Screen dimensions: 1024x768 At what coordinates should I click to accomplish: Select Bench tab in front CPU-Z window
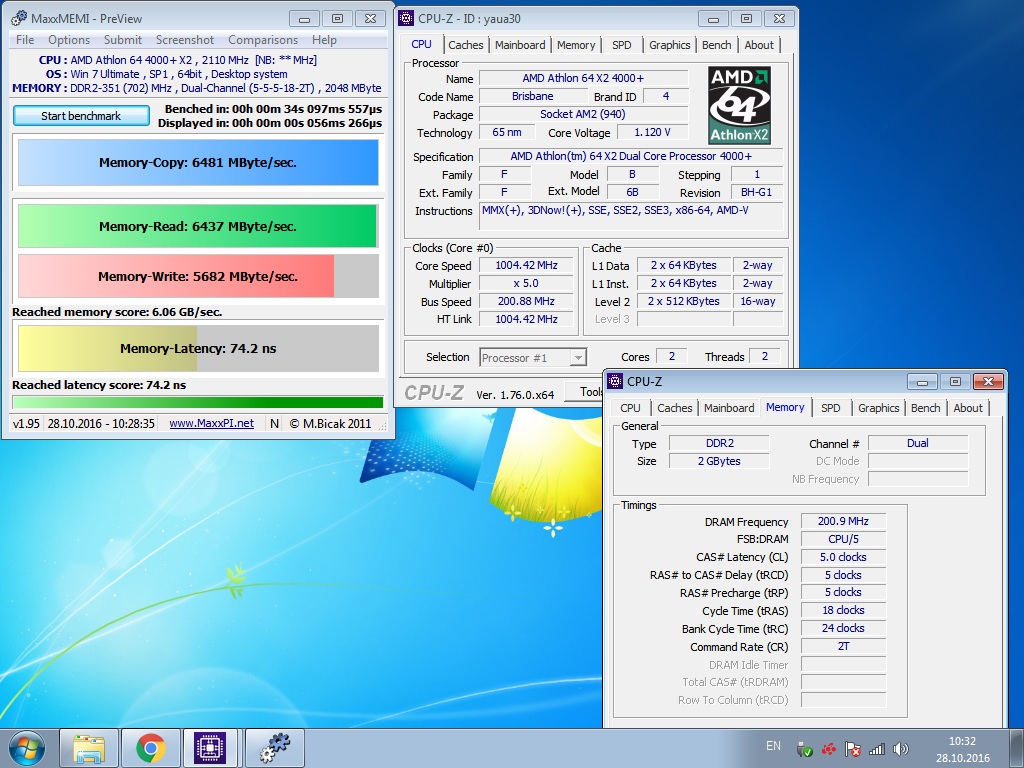point(925,408)
